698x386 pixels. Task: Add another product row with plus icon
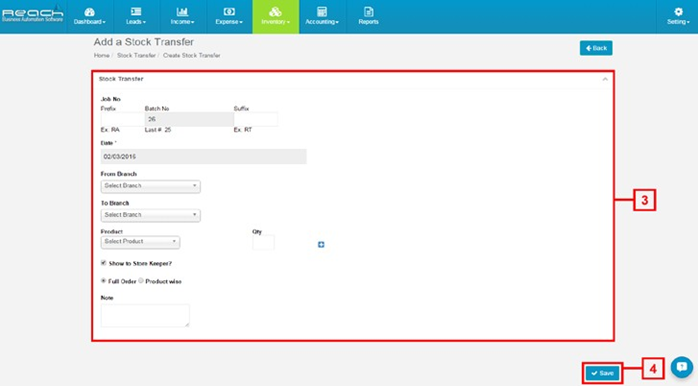click(321, 244)
